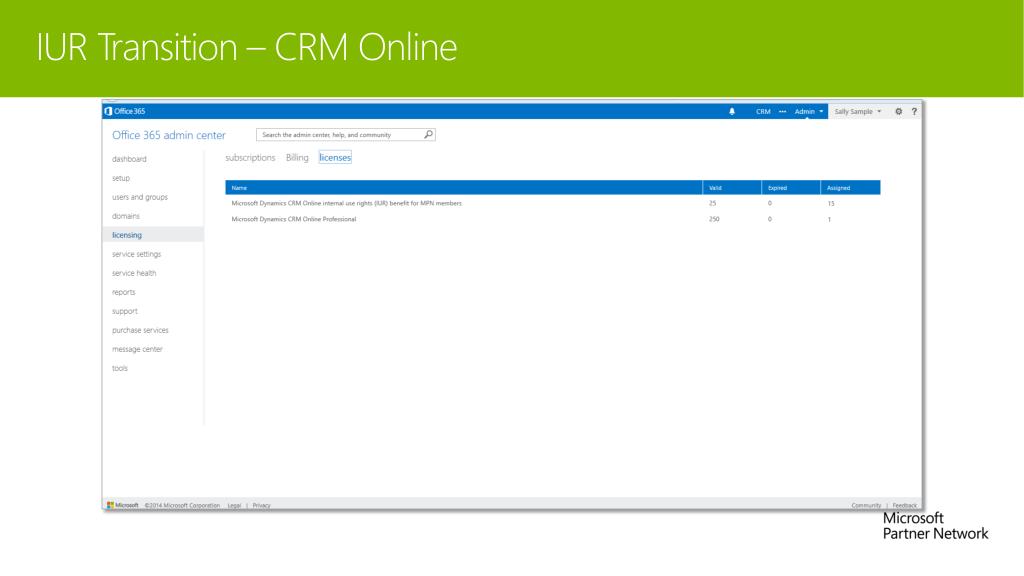Switch to the Billing tab
This screenshot has height=576, width=1024.
click(297, 157)
